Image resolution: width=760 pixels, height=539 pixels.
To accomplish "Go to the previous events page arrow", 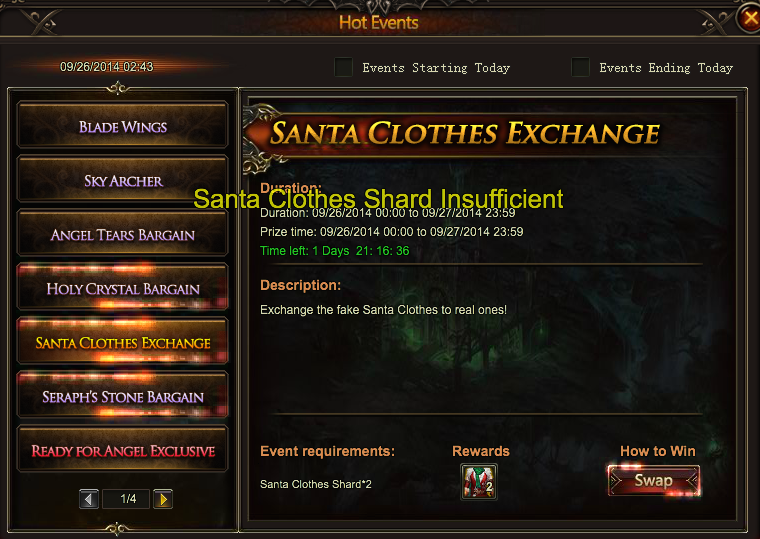I will tap(89, 499).
